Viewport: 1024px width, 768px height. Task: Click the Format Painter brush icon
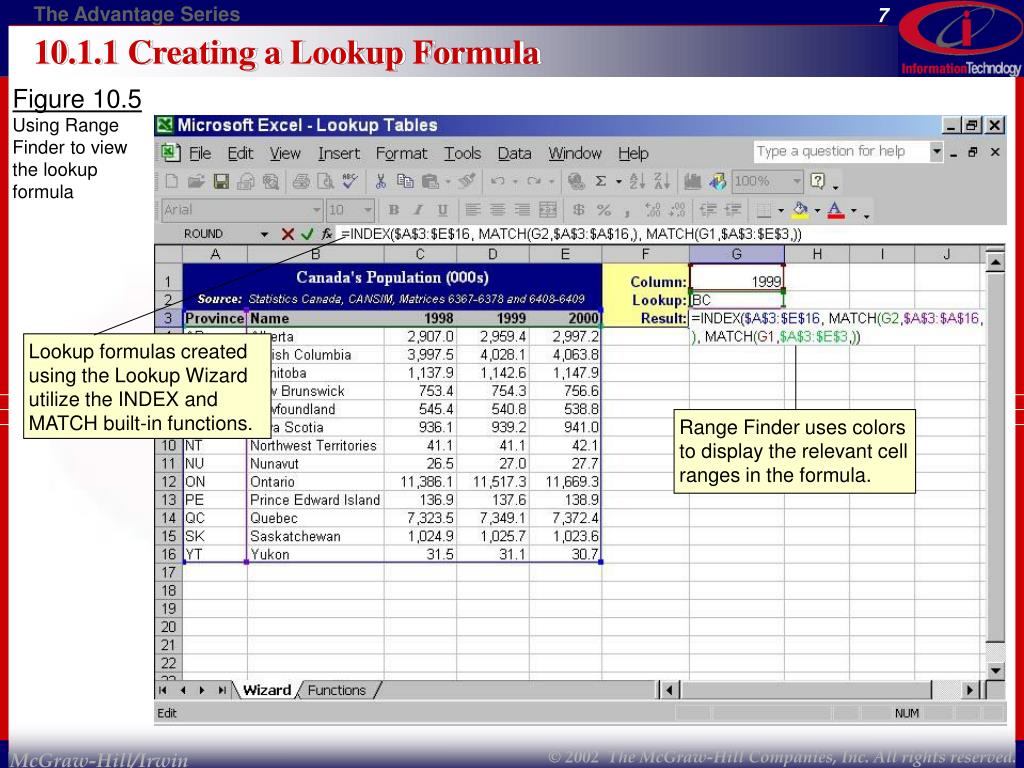pos(466,182)
